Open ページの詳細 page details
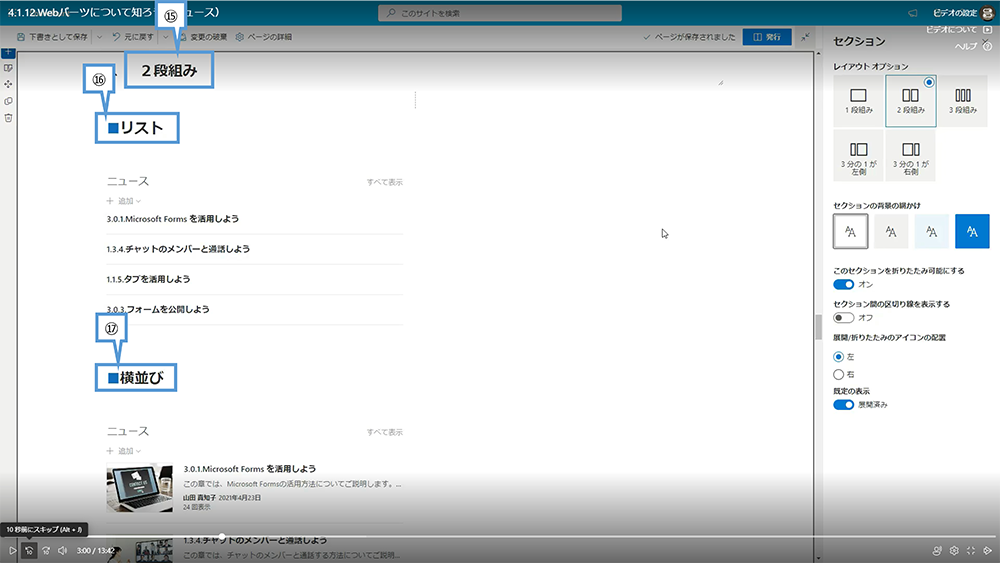 pos(263,37)
